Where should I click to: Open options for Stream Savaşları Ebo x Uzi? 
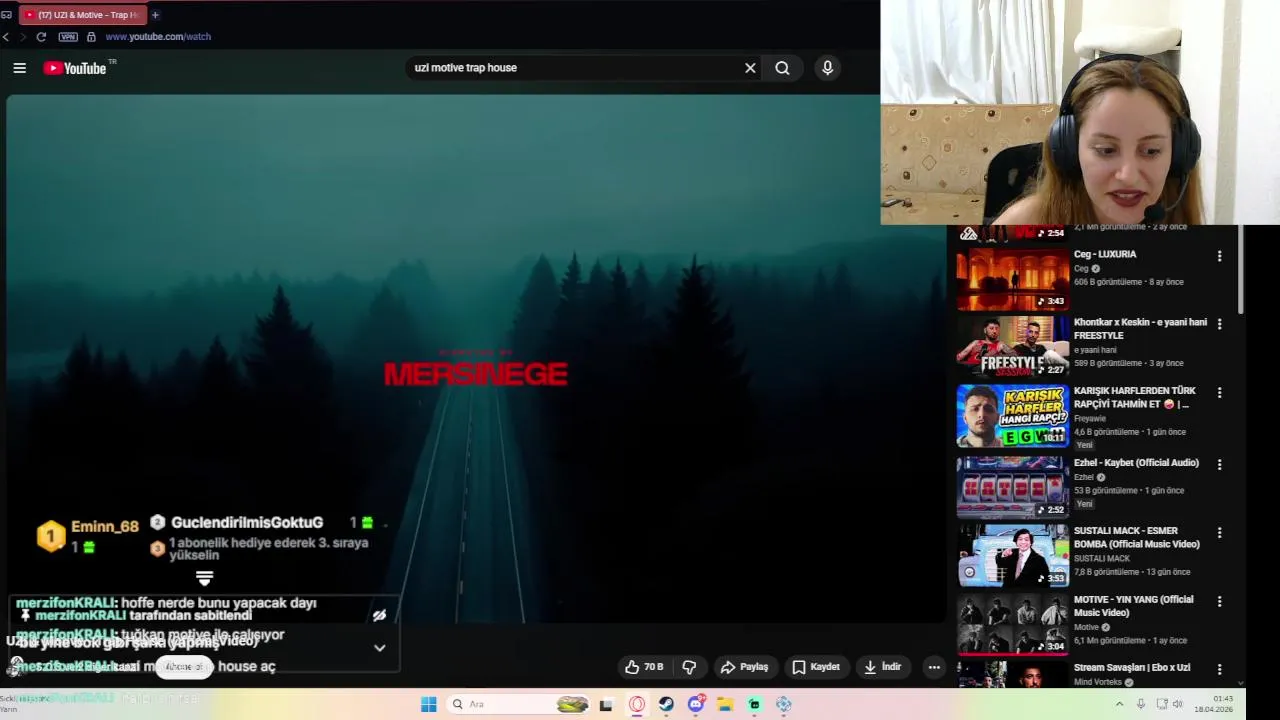pyautogui.click(x=1219, y=669)
